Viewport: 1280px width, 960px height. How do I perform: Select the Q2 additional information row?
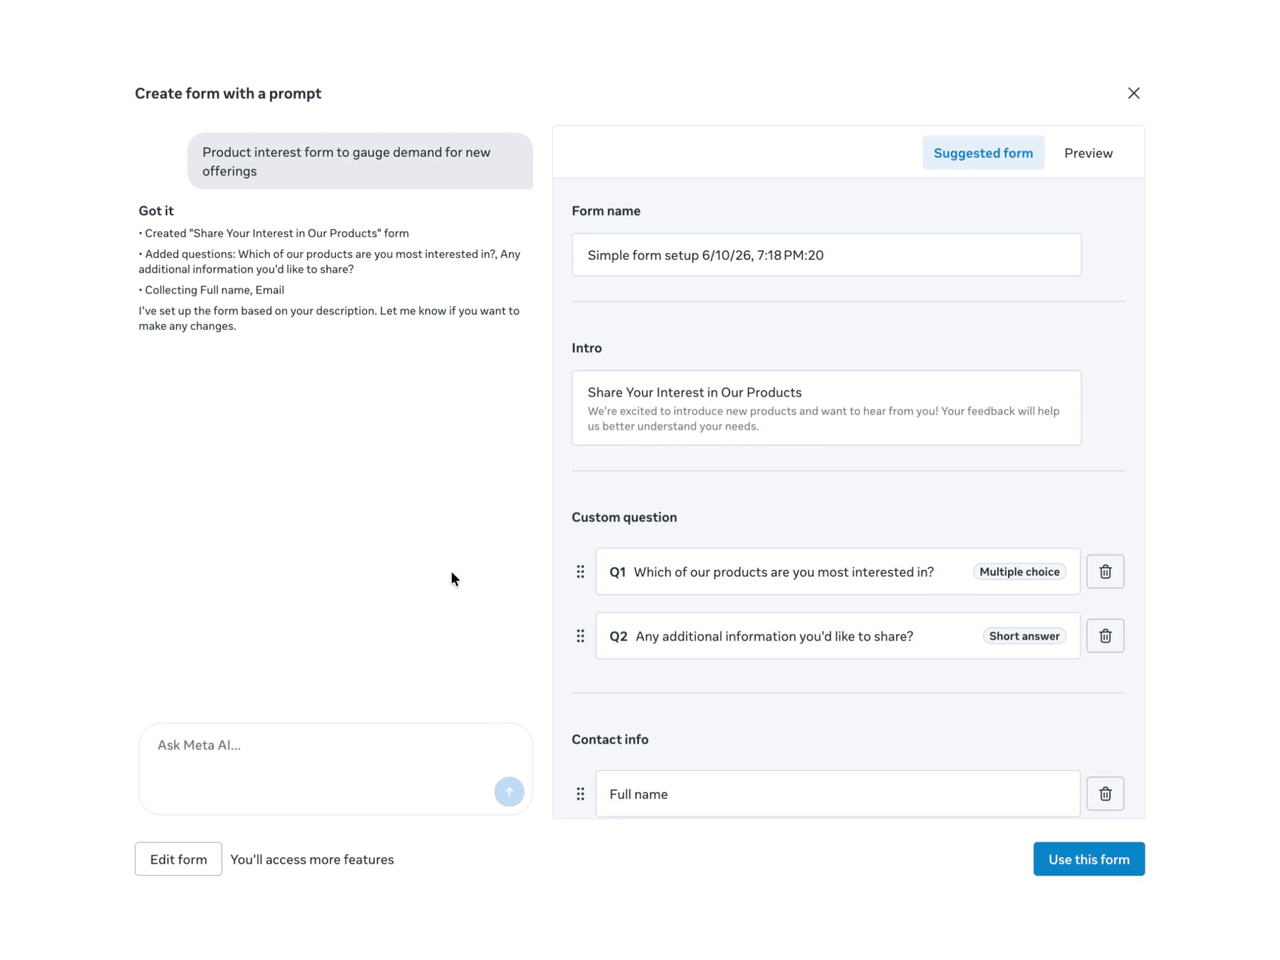coord(838,636)
